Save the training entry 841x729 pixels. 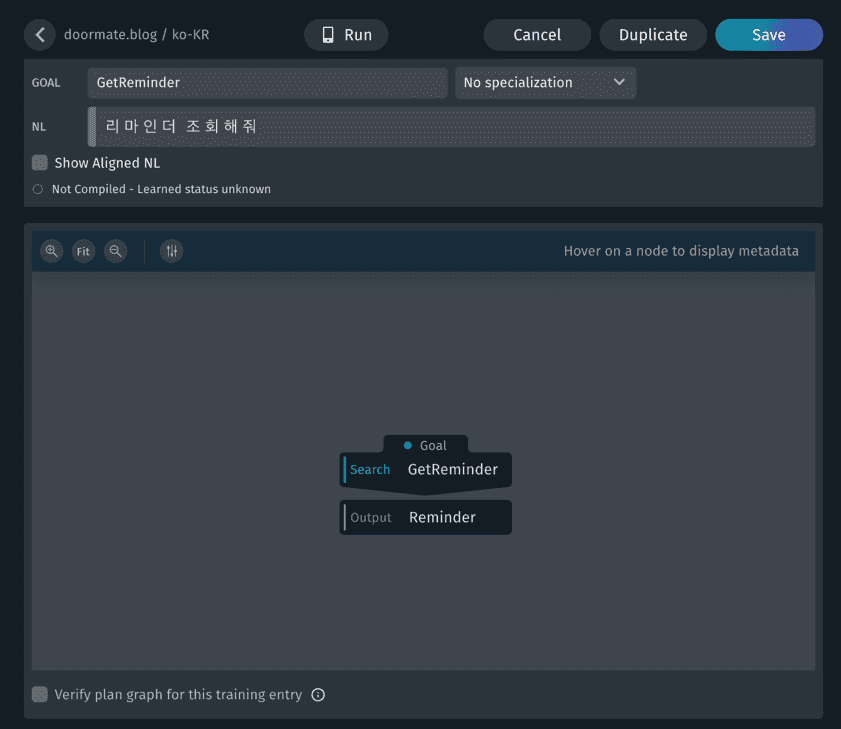click(x=768, y=35)
